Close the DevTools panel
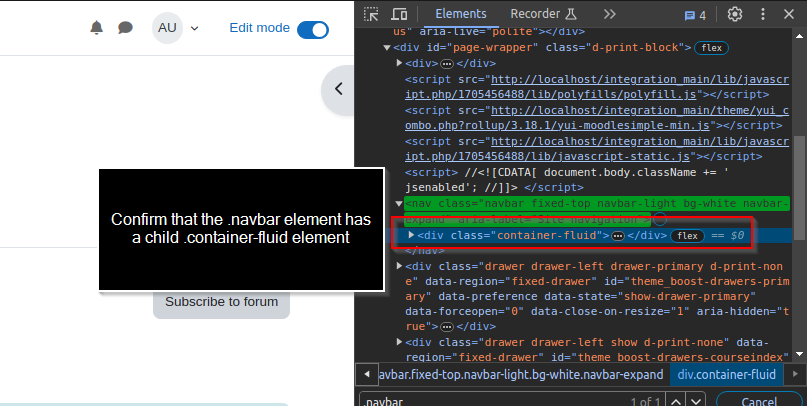 (788, 14)
